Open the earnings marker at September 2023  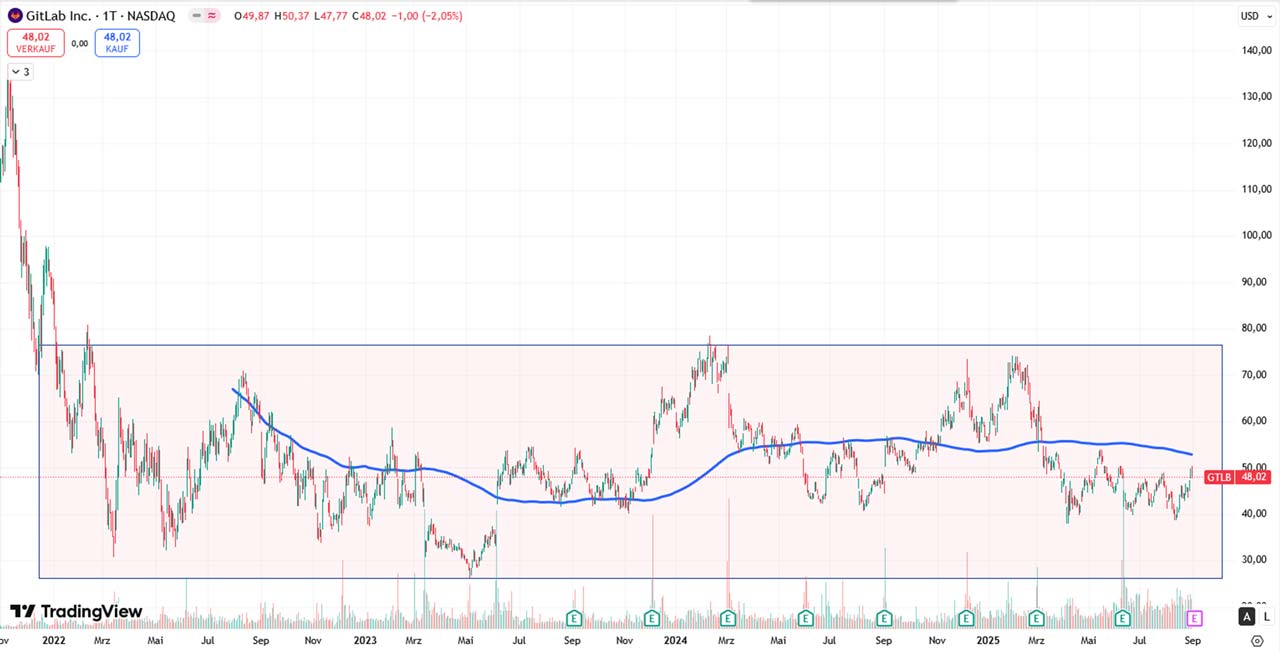coord(574,617)
